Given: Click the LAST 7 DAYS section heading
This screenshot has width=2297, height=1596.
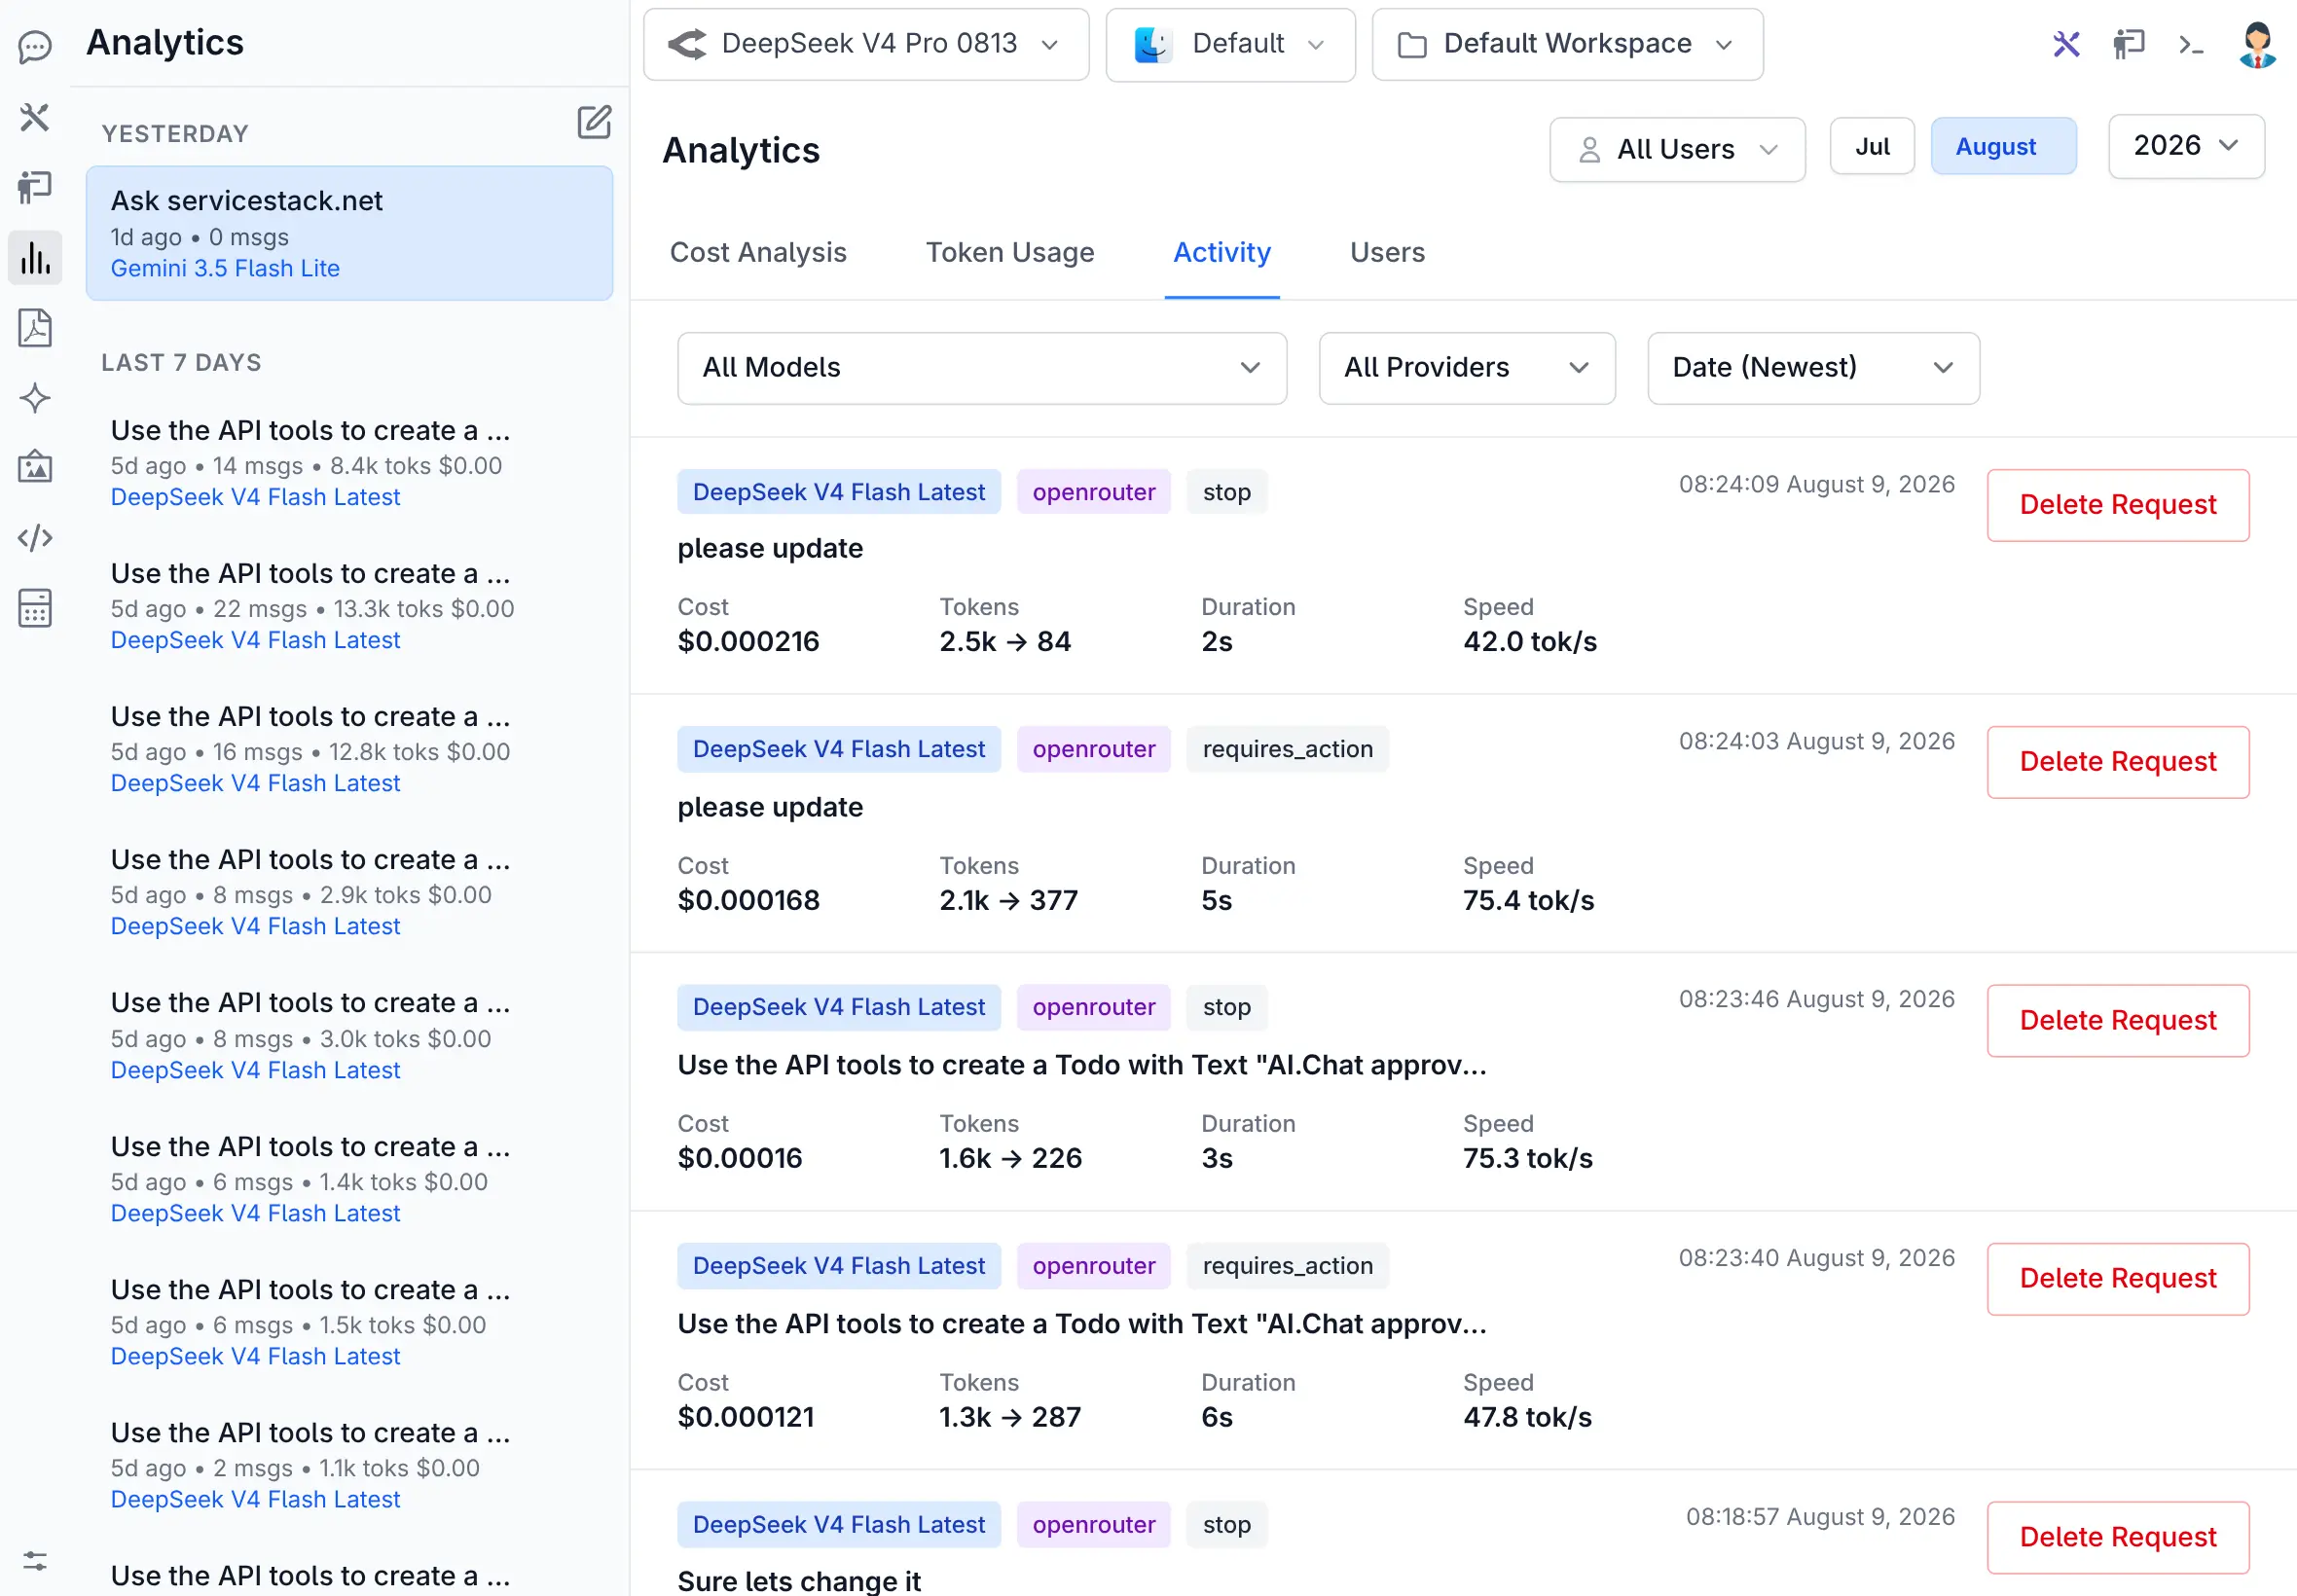Looking at the screenshot, I should 181,363.
